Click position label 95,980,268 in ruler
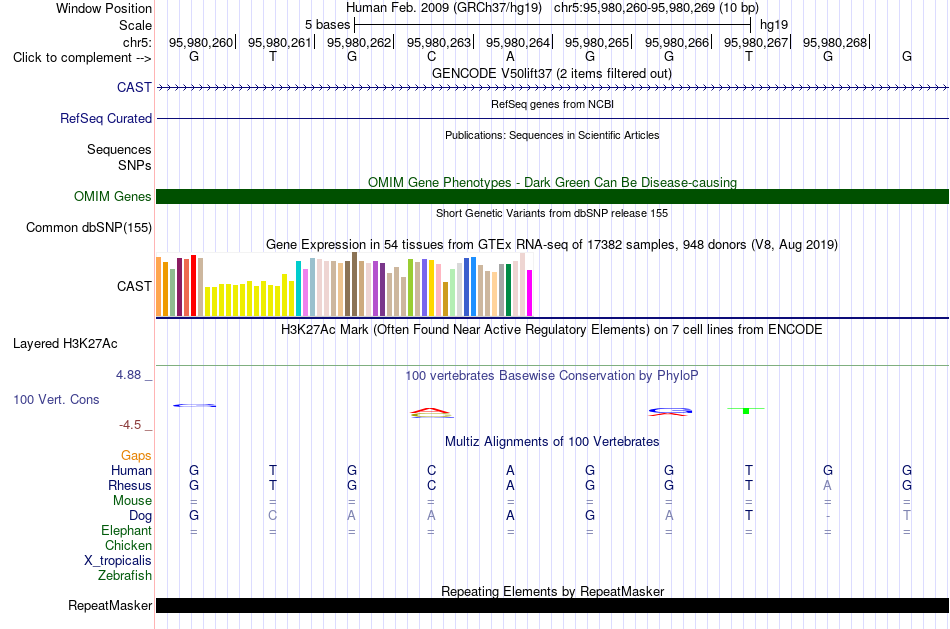950x629 pixels. (x=835, y=42)
